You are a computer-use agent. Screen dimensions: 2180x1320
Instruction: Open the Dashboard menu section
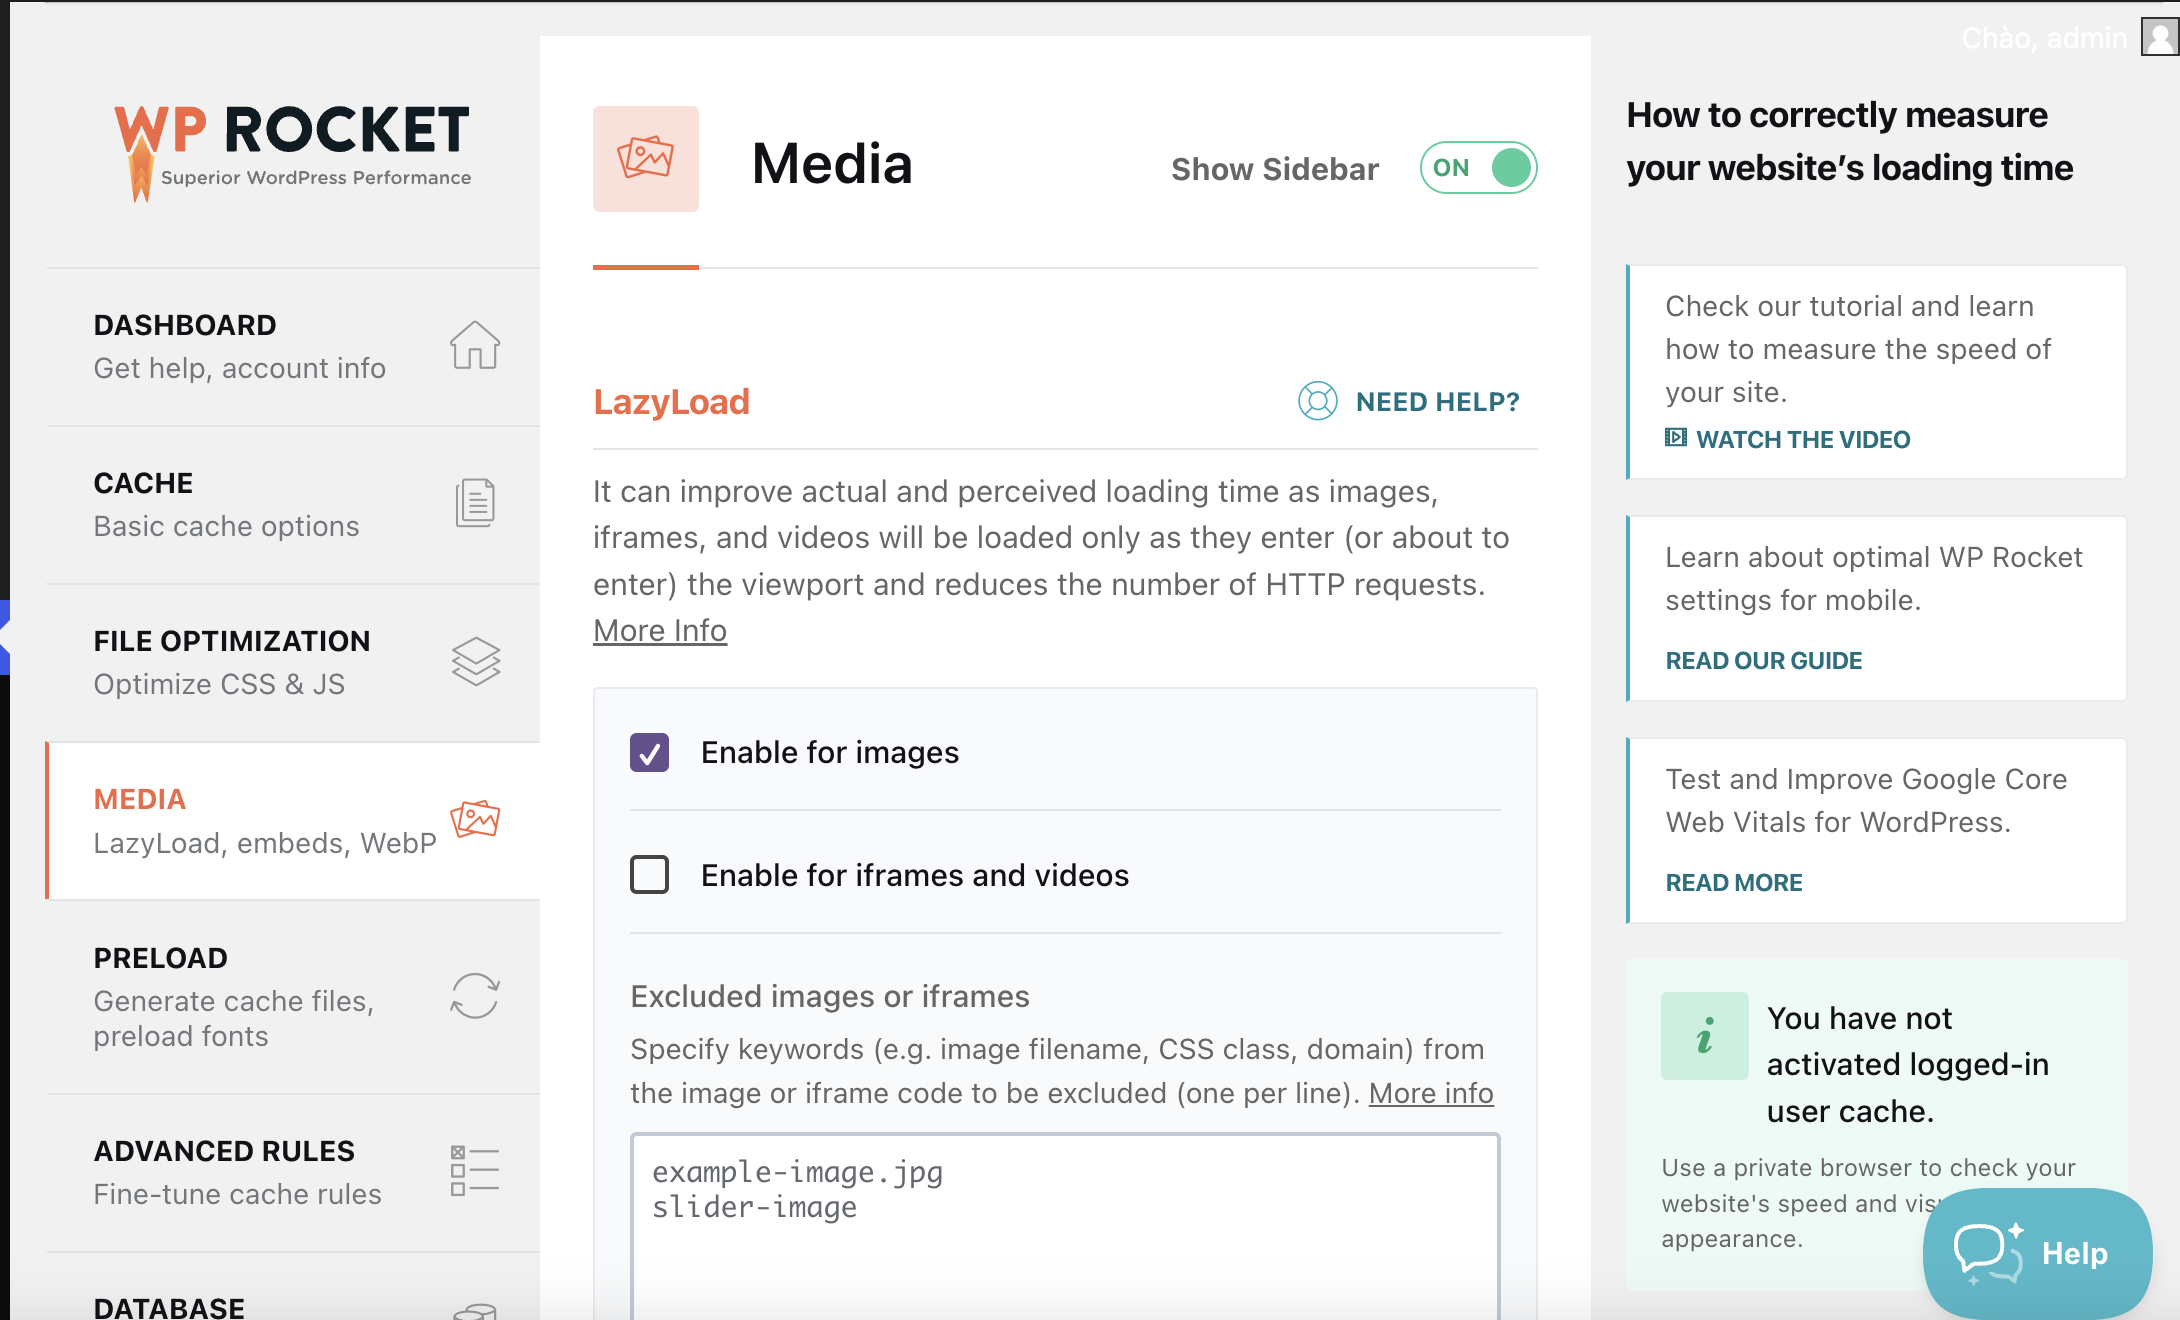tap(293, 347)
